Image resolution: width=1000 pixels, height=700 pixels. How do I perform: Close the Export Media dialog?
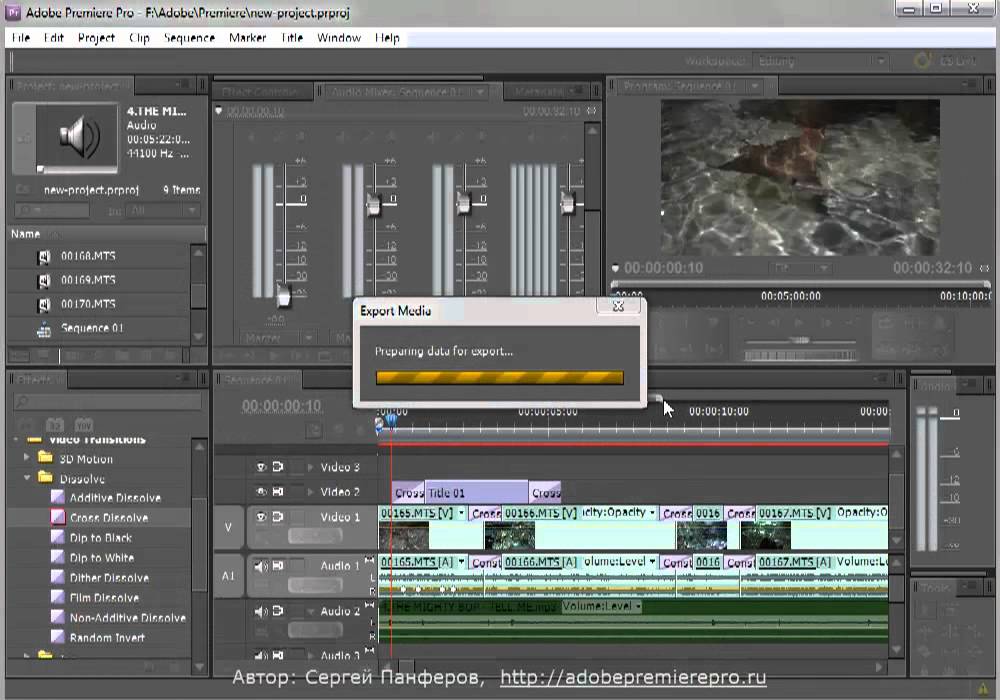click(618, 306)
